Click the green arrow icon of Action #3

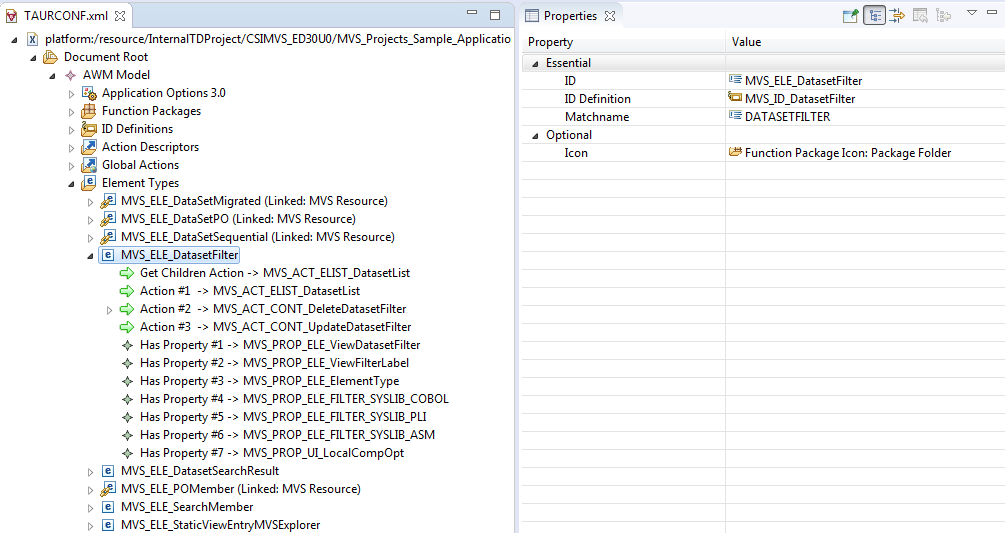coord(127,327)
